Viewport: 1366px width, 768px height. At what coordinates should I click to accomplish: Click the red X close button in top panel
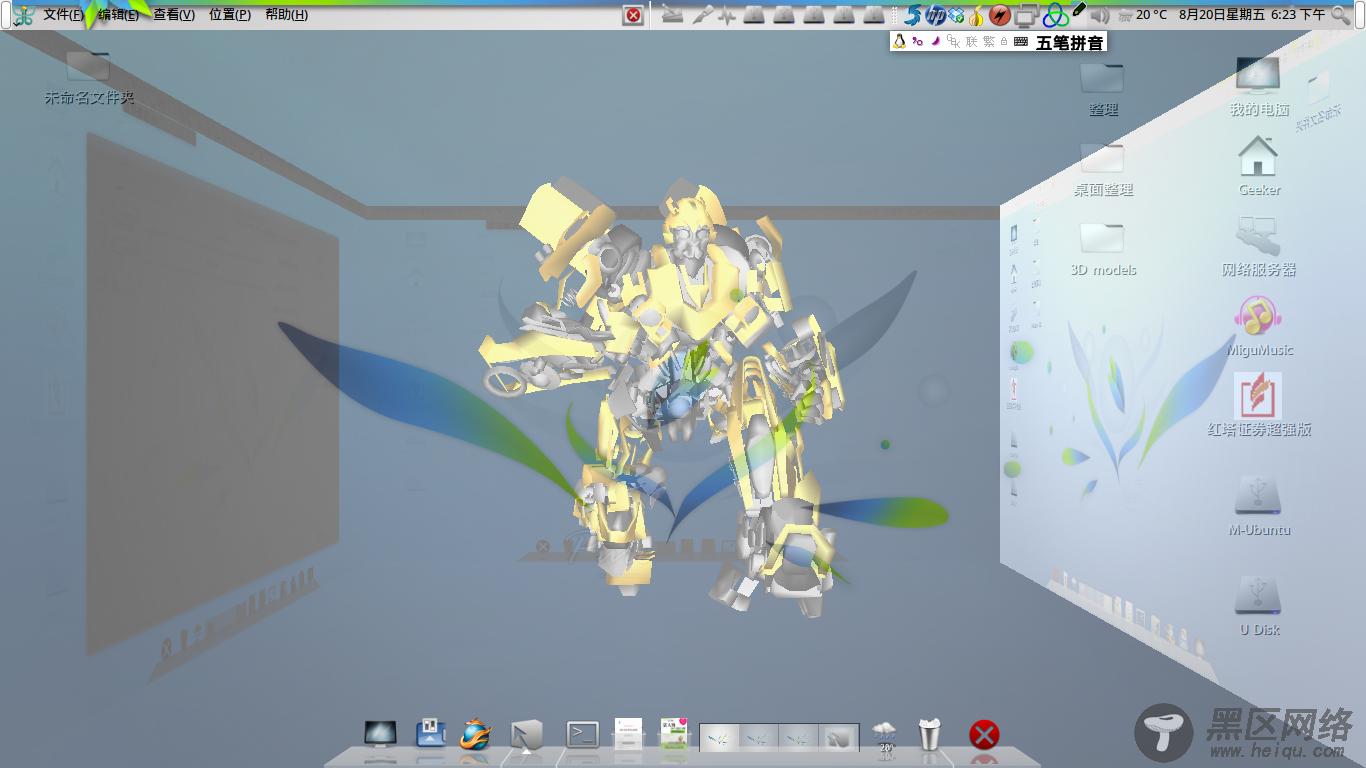pyautogui.click(x=633, y=15)
